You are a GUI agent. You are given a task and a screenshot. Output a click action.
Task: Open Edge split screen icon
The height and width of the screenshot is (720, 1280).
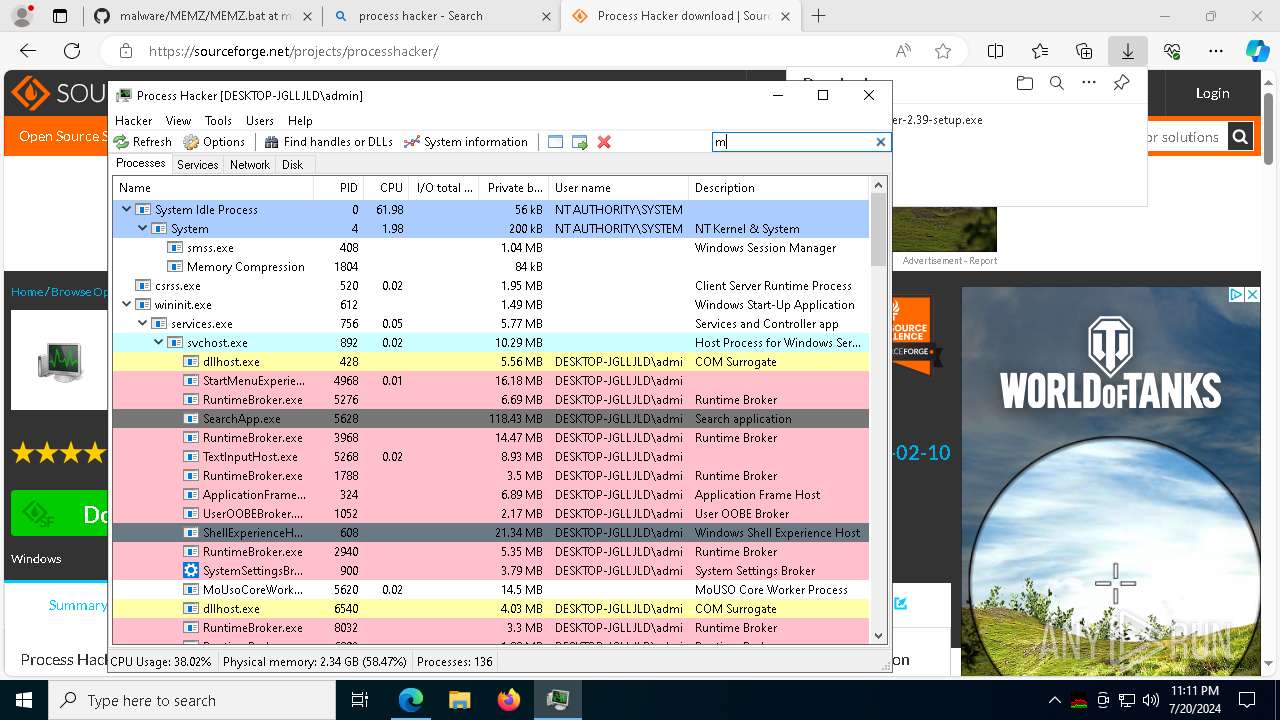(995, 51)
